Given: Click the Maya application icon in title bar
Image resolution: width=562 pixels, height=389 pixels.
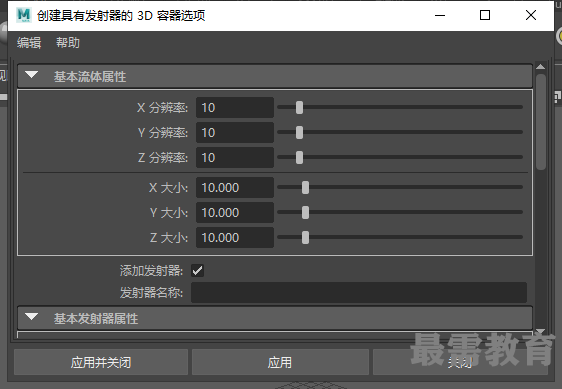Looking at the screenshot, I should pyautogui.click(x=24, y=15).
